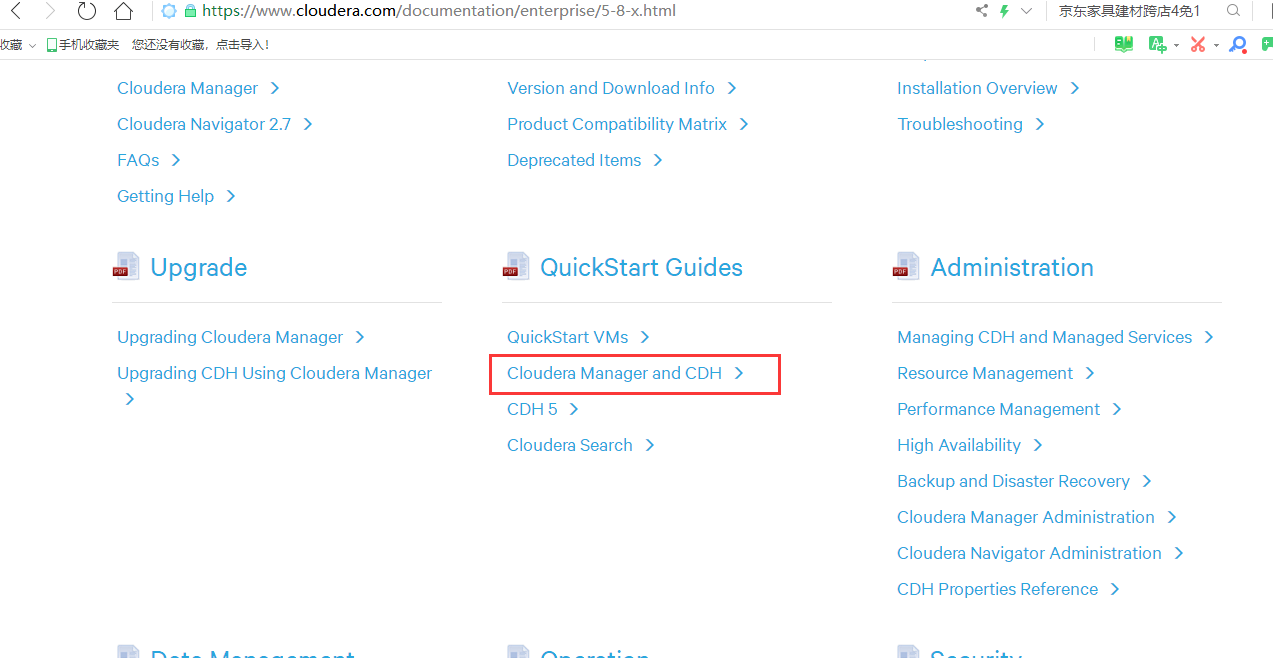Screen dimensions: 1273x658
Task: Go back with the browser back arrow
Action: 15,11
